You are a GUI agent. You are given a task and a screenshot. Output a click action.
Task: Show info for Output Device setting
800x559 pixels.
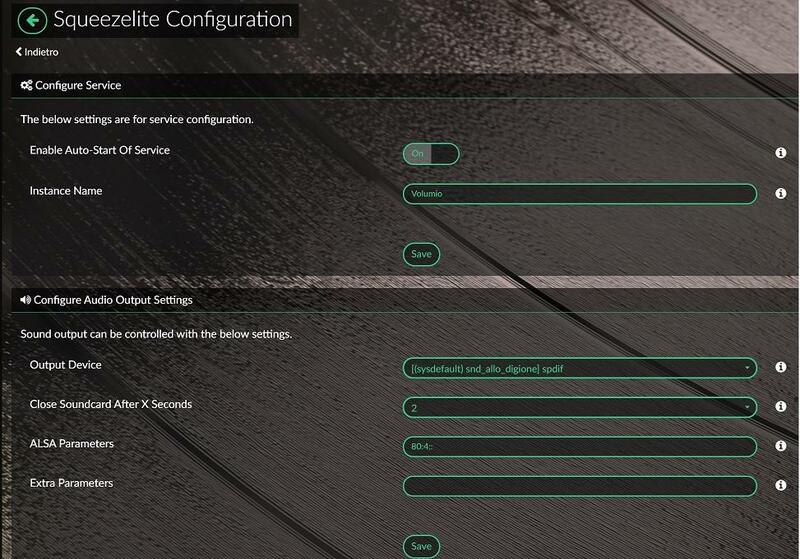pyautogui.click(x=781, y=368)
